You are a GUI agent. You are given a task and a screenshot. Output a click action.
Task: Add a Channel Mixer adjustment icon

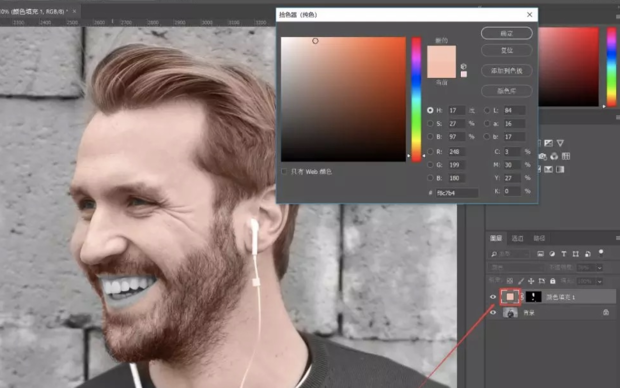554,157
